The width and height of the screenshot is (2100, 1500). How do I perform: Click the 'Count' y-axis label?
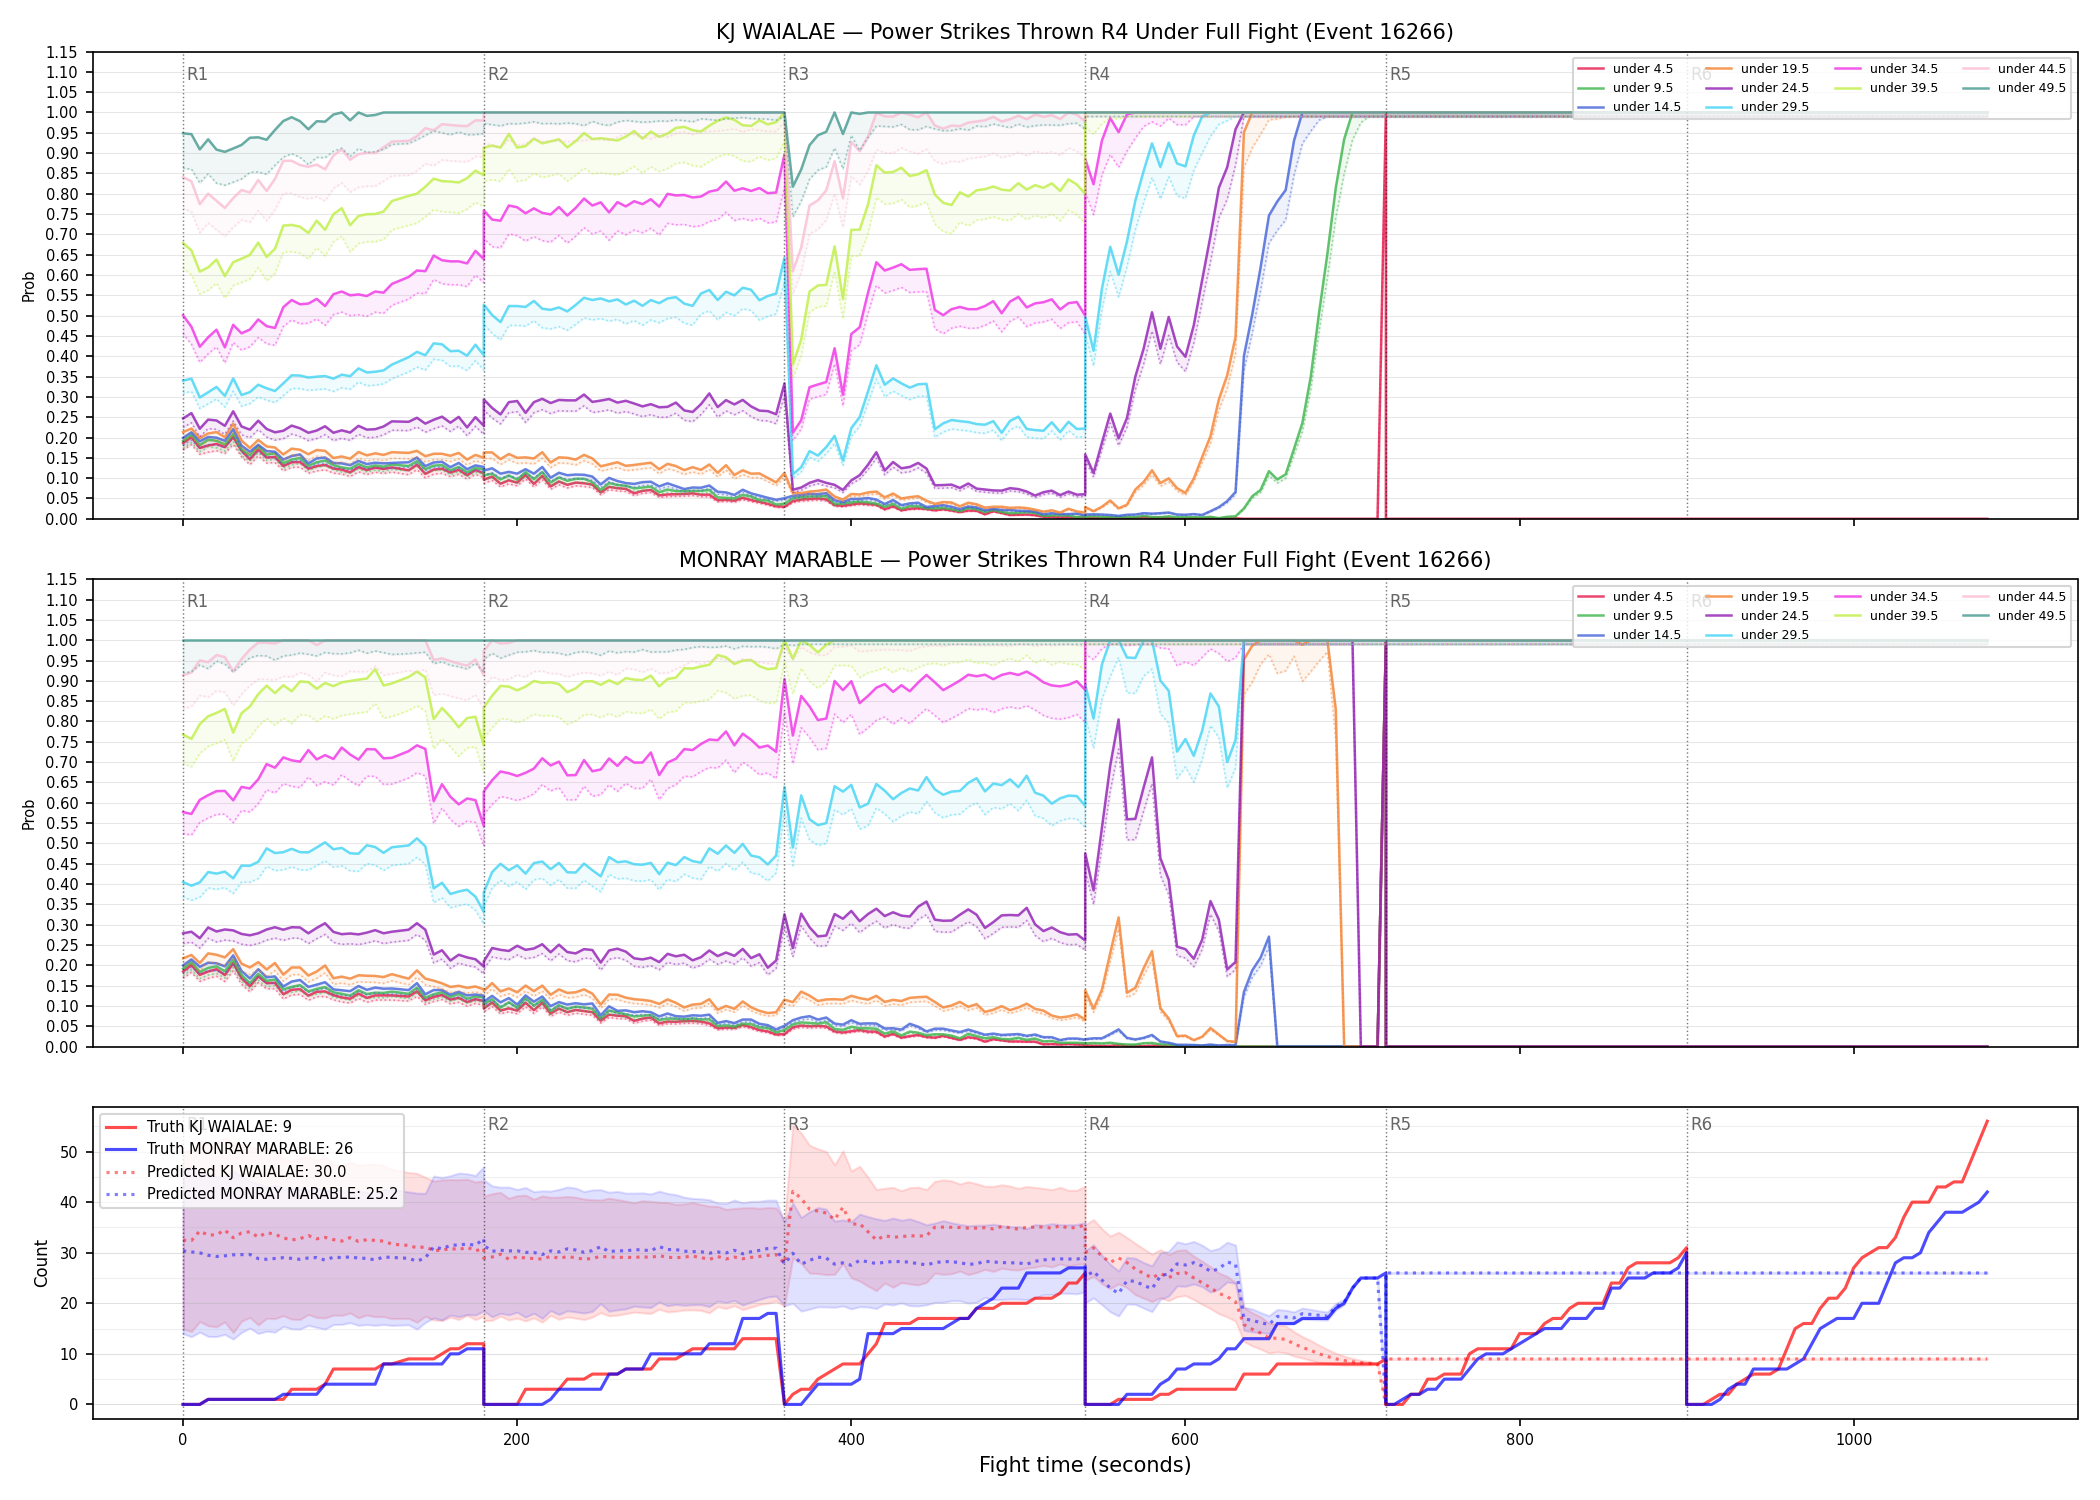pos(42,1263)
